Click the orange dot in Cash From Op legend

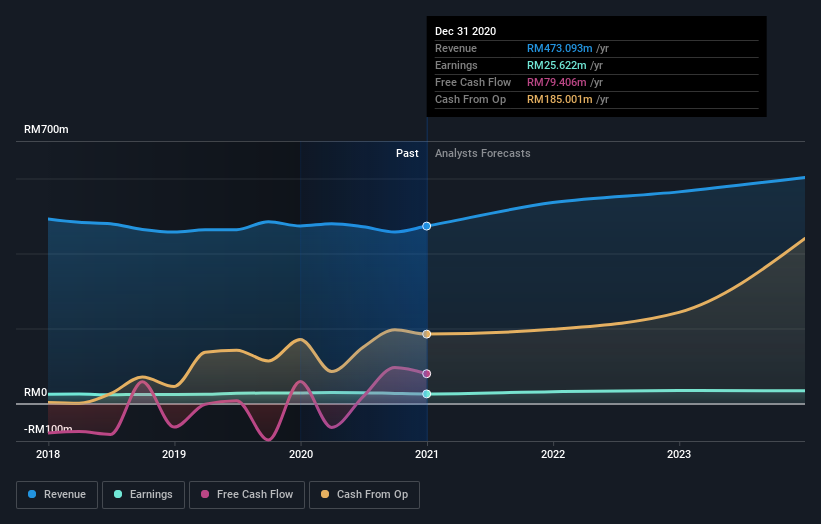pyautogui.click(x=325, y=494)
